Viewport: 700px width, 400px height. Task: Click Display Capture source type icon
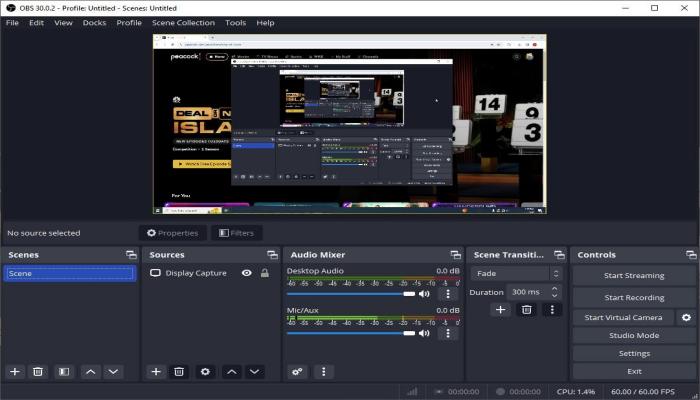pos(155,273)
